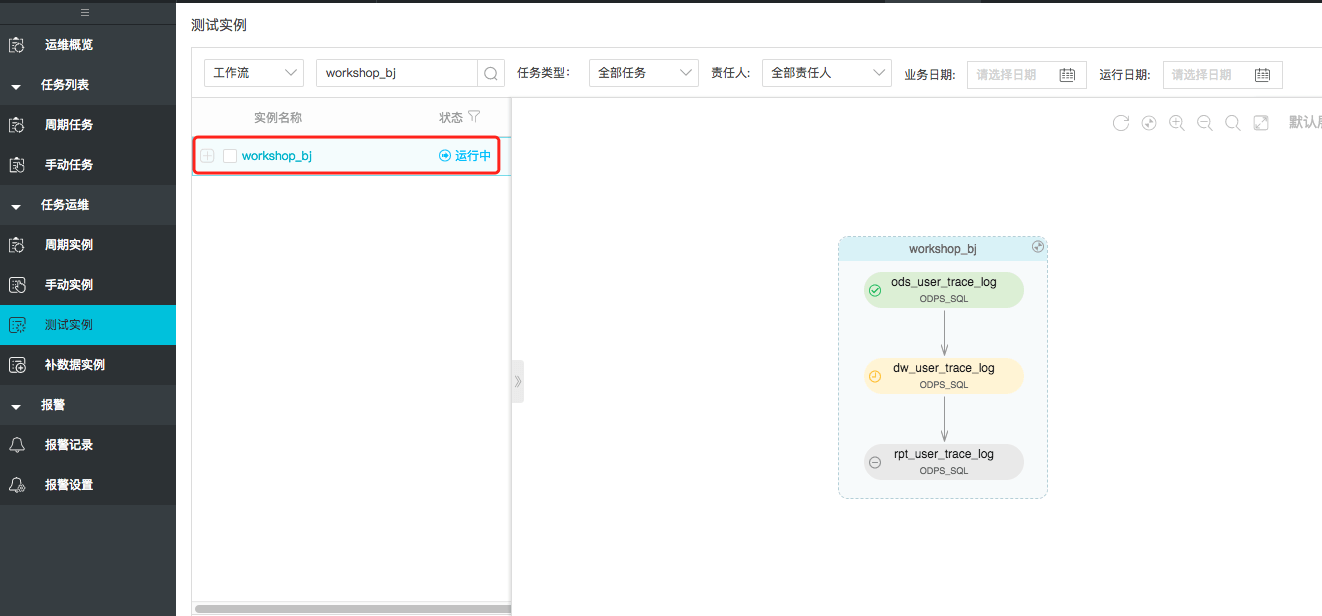This screenshot has width=1322, height=616.
Task: Click the 测试实例 page title
Action: [x=219, y=25]
